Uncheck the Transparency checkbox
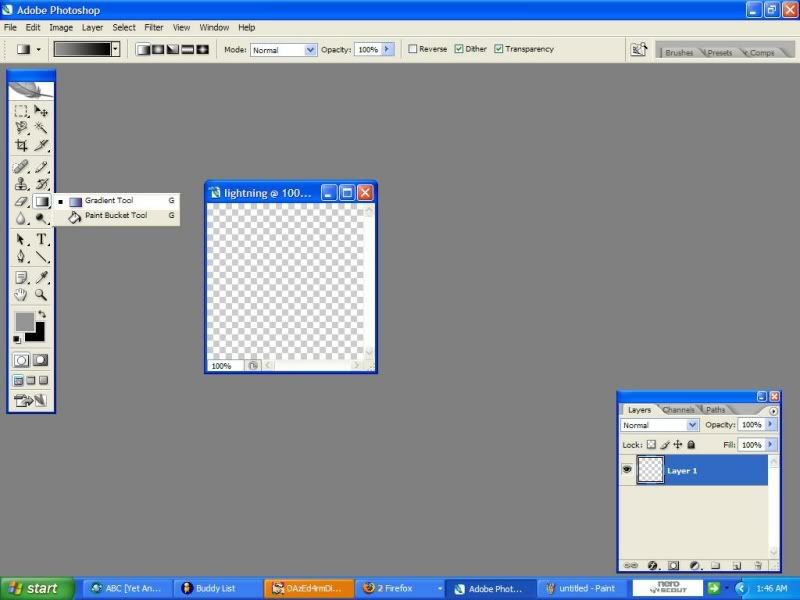The image size is (800, 600). point(498,49)
